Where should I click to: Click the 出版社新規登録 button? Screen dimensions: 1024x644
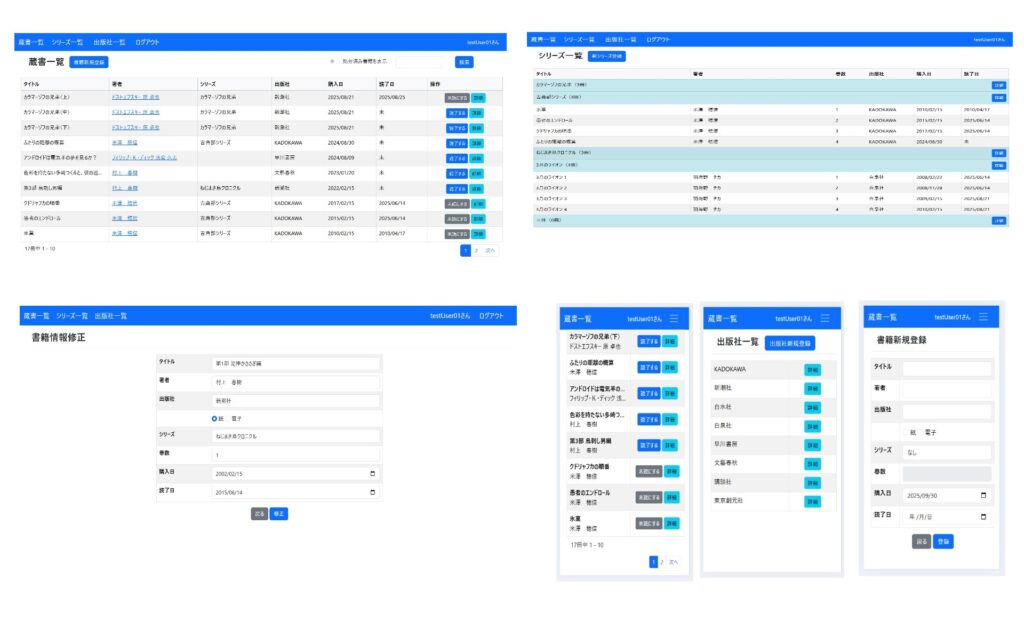click(792, 343)
